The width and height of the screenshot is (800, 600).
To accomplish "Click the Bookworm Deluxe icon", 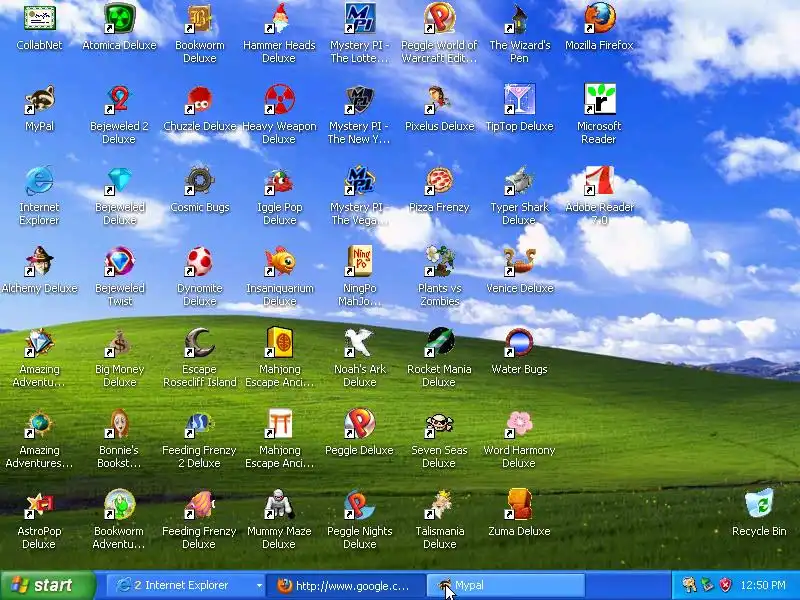I will (199, 18).
